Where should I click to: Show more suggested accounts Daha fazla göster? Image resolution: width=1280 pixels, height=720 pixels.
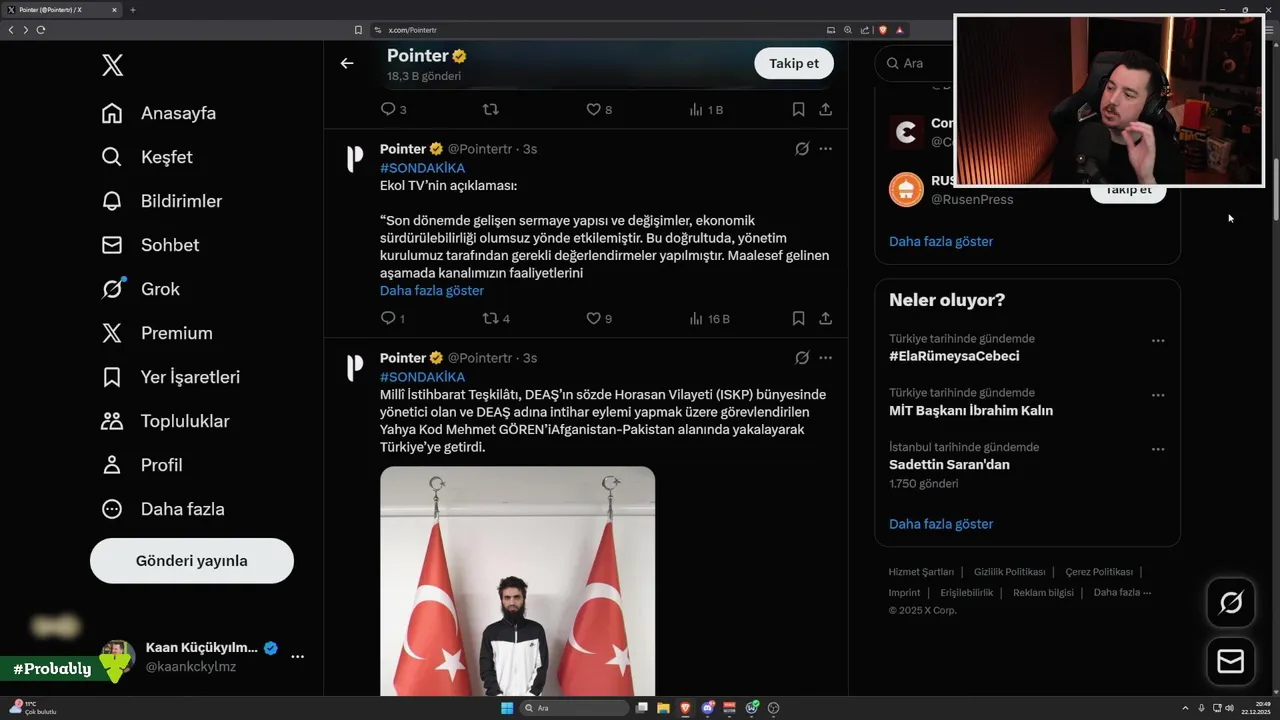(x=941, y=241)
